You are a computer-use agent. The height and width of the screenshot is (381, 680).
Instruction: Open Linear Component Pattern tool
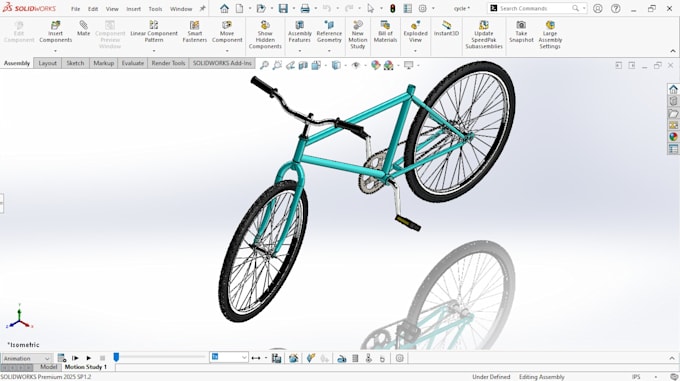[x=154, y=32]
